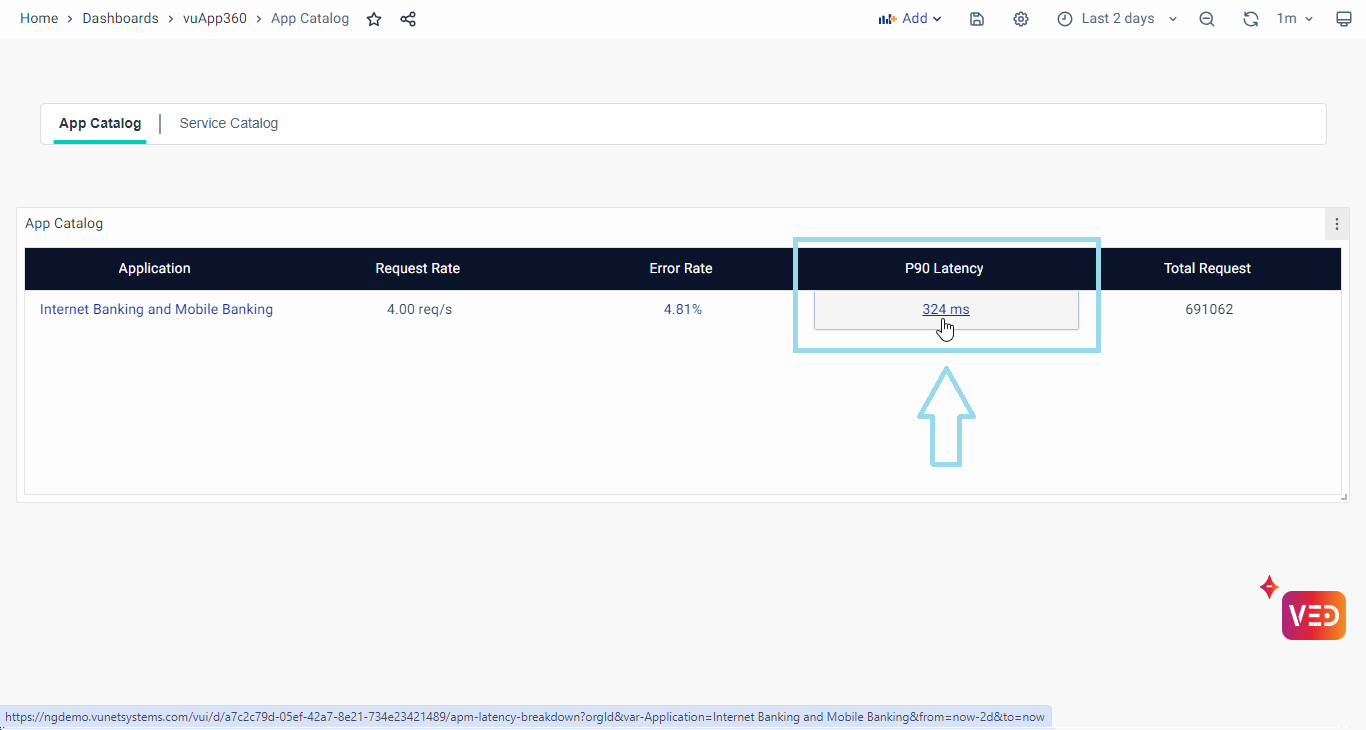The height and width of the screenshot is (730, 1366).
Task: Click the share dashboard icon
Action: coord(408,19)
